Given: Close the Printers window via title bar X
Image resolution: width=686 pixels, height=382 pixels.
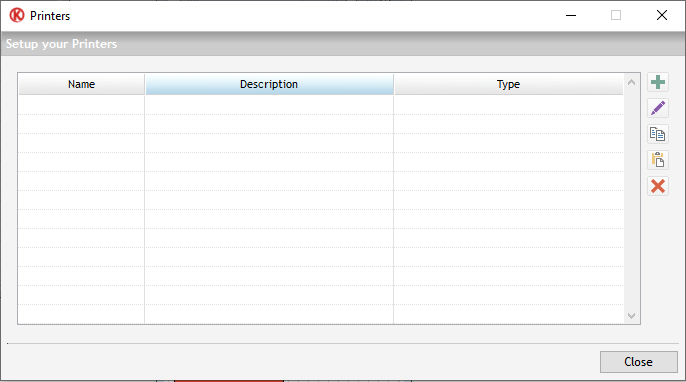Looking at the screenshot, I should pyautogui.click(x=662, y=15).
